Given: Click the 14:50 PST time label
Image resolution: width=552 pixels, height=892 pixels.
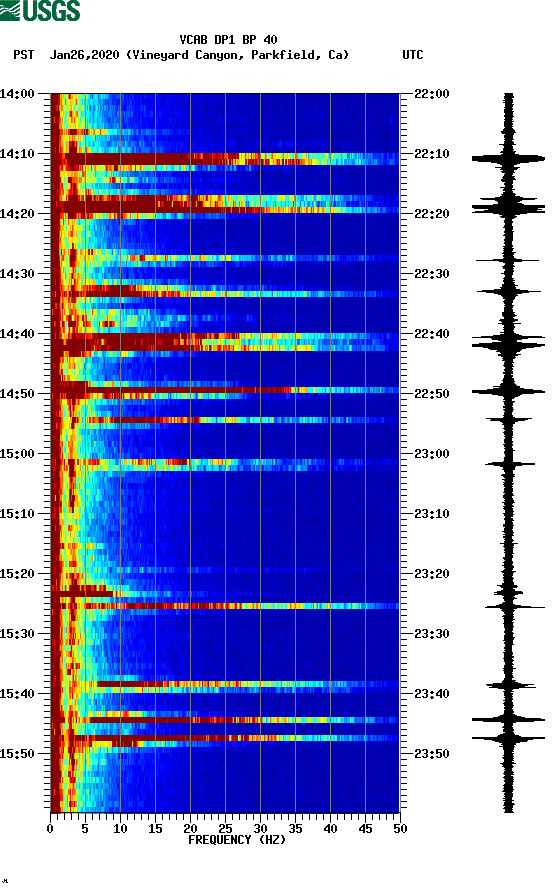Looking at the screenshot, I should tap(17, 394).
